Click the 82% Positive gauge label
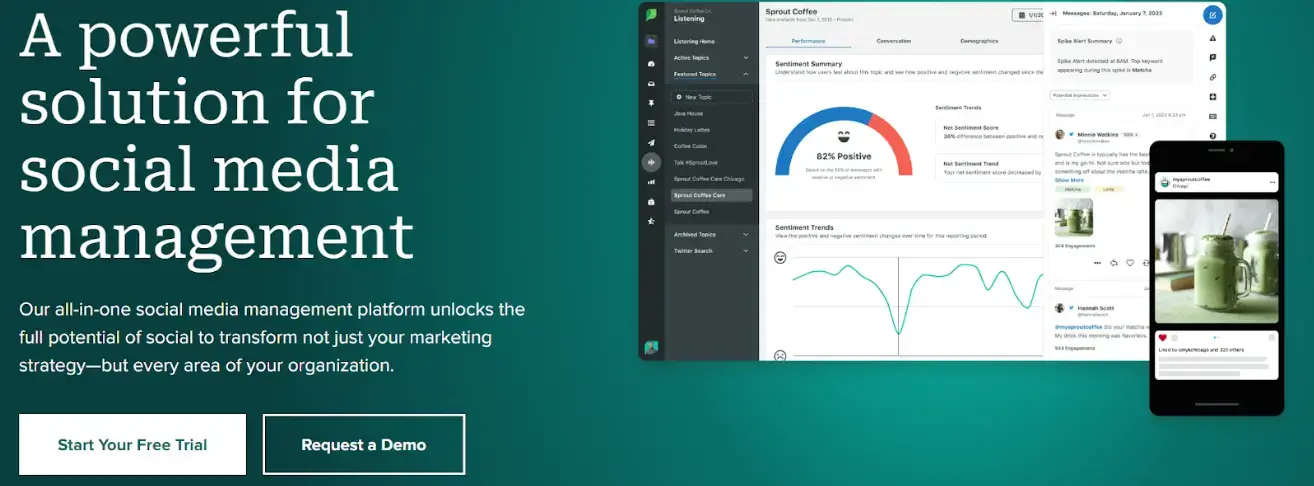 [843, 157]
